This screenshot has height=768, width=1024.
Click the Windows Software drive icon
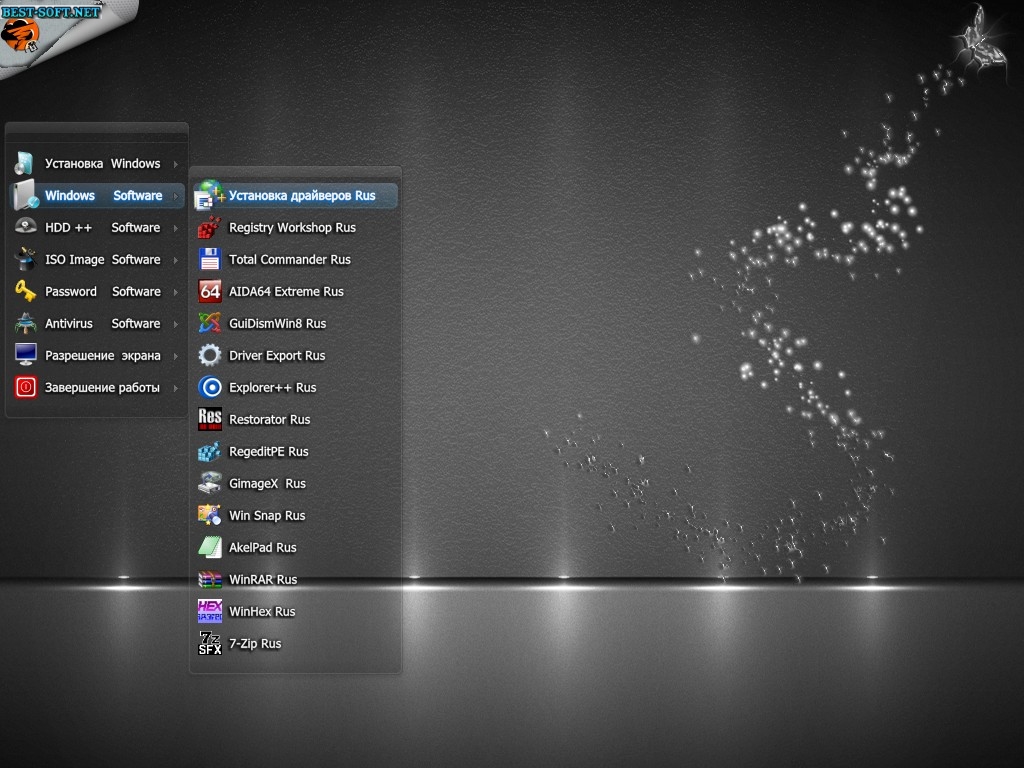click(x=25, y=195)
